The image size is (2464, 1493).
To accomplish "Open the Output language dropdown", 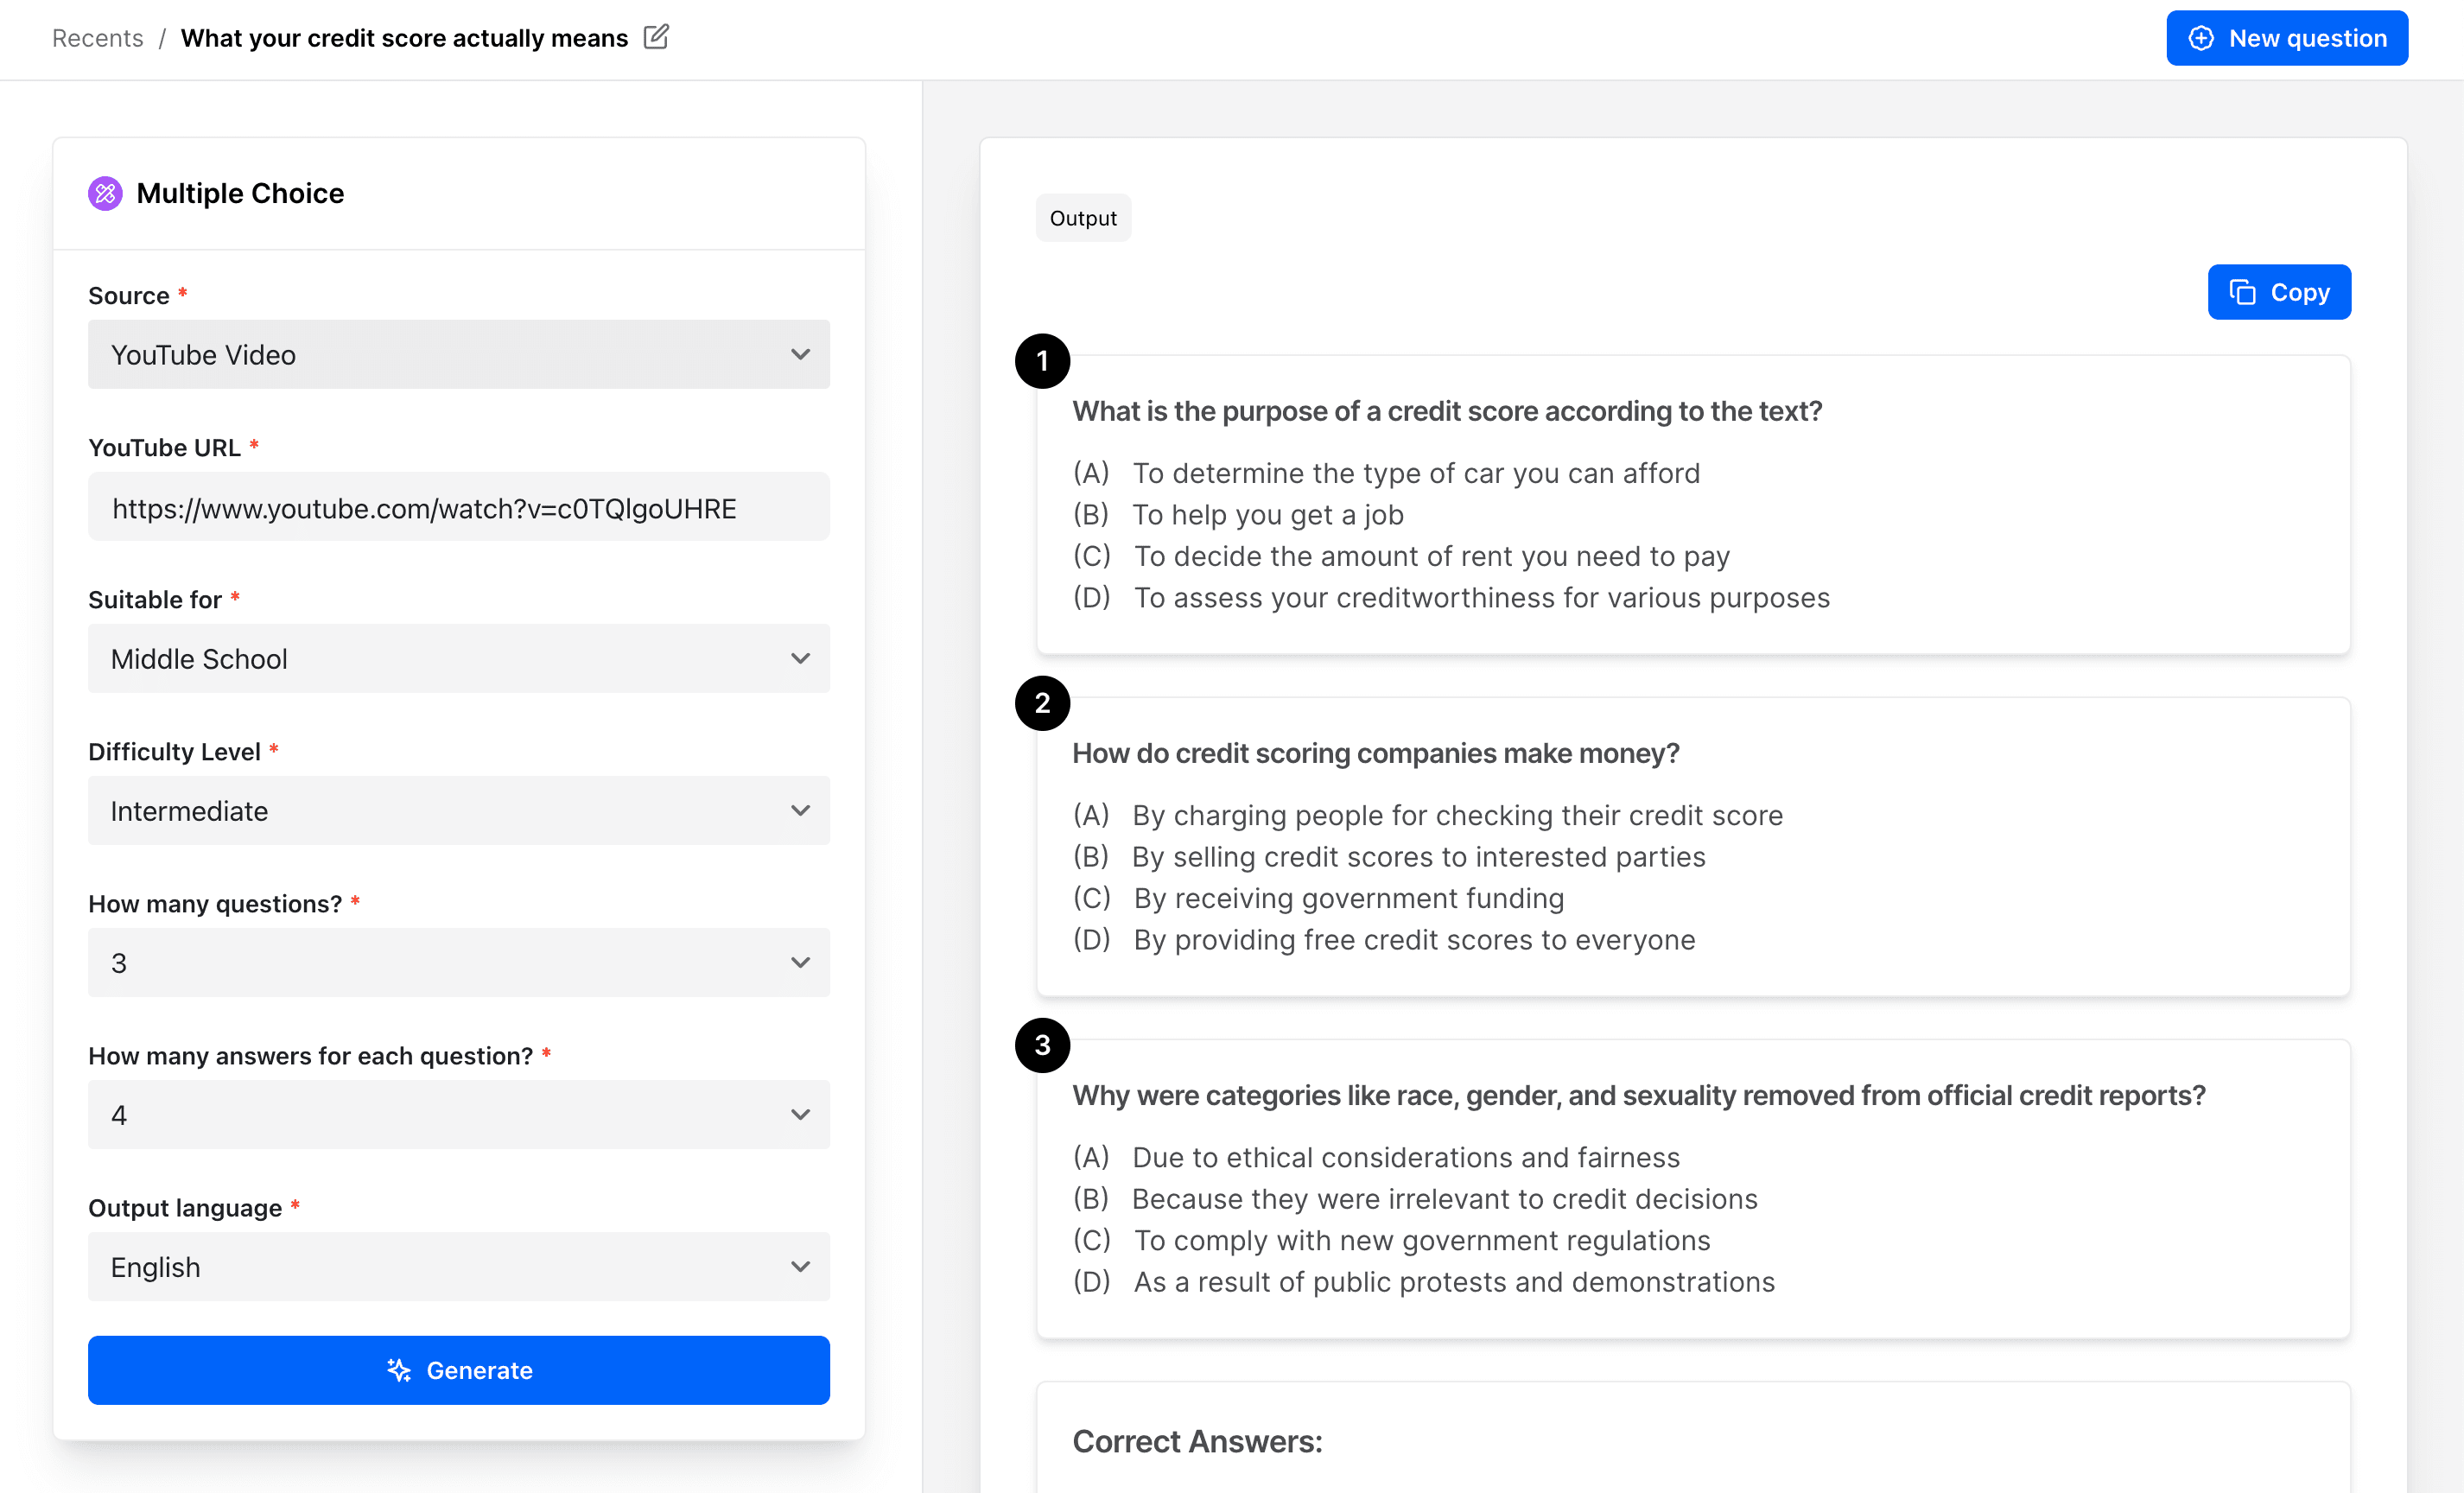I will 459,1266.
